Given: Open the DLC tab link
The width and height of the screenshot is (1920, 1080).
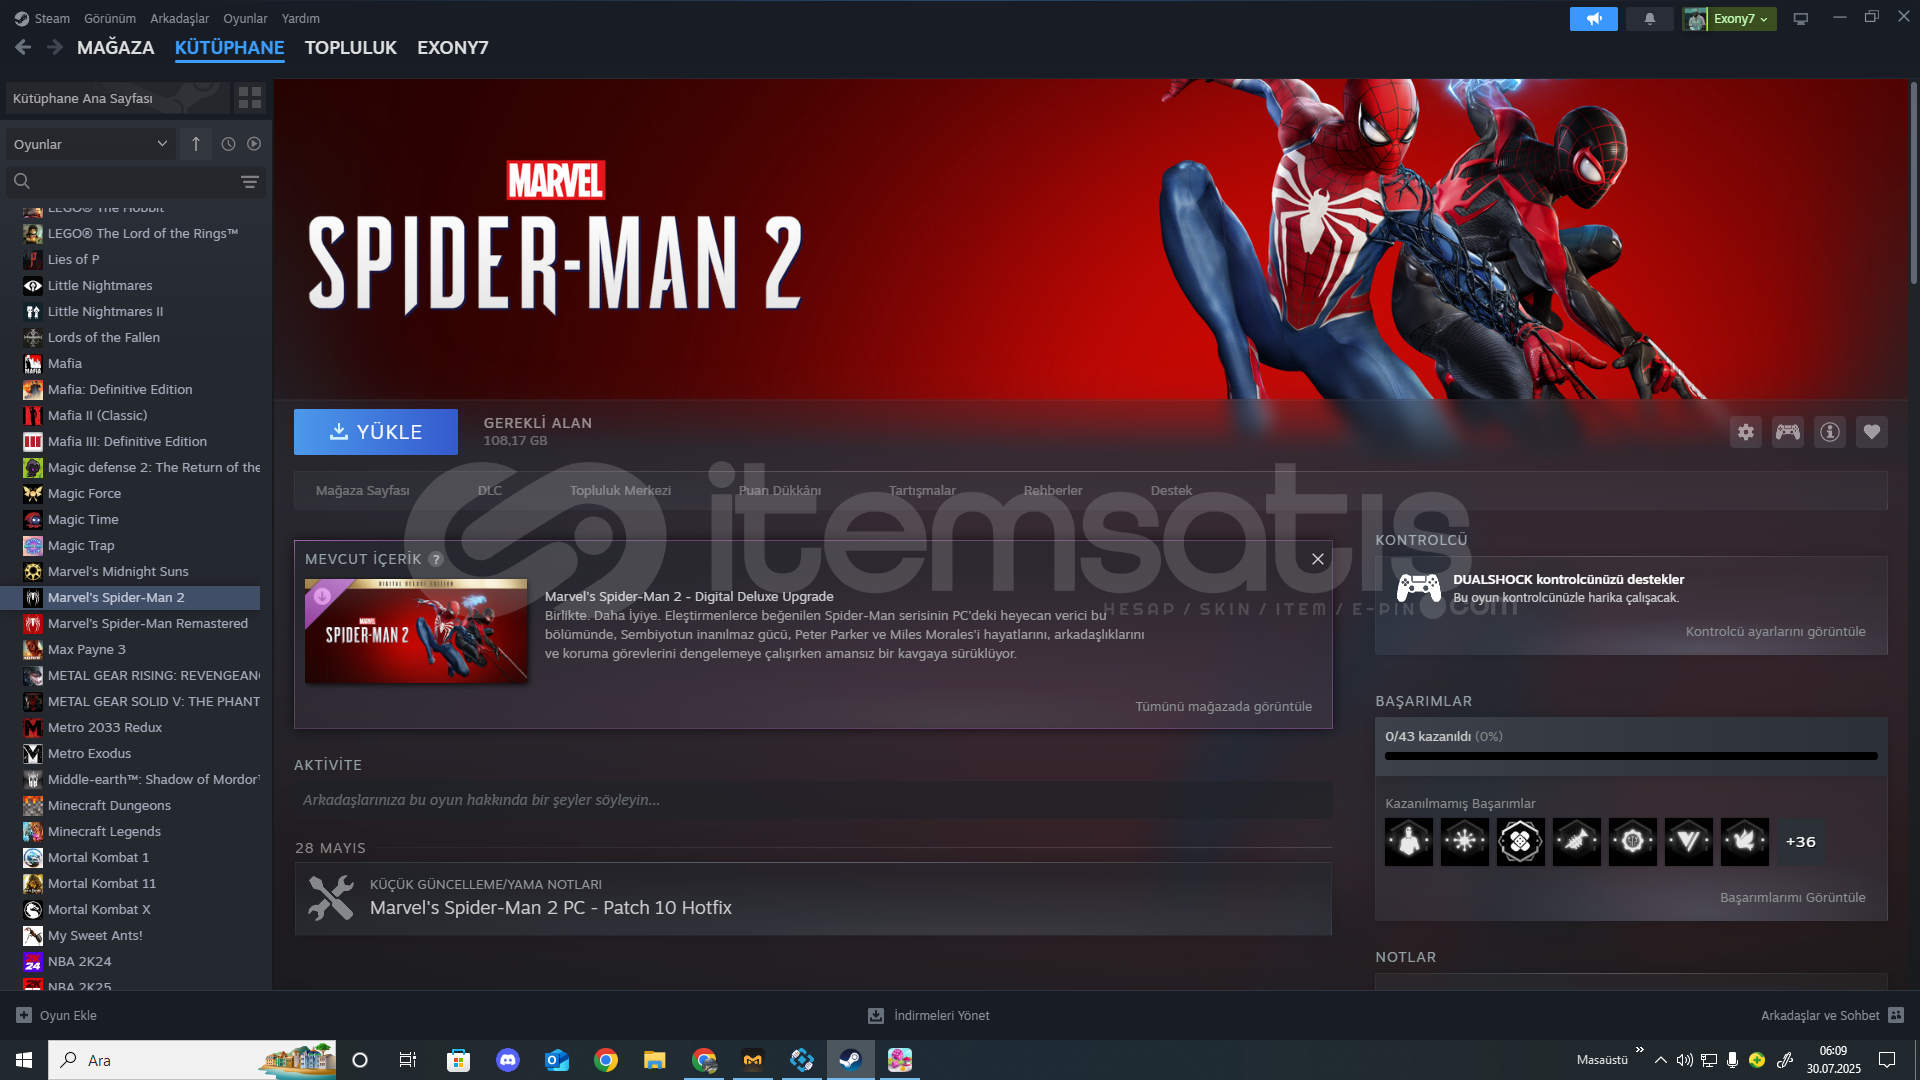Looking at the screenshot, I should click(490, 490).
